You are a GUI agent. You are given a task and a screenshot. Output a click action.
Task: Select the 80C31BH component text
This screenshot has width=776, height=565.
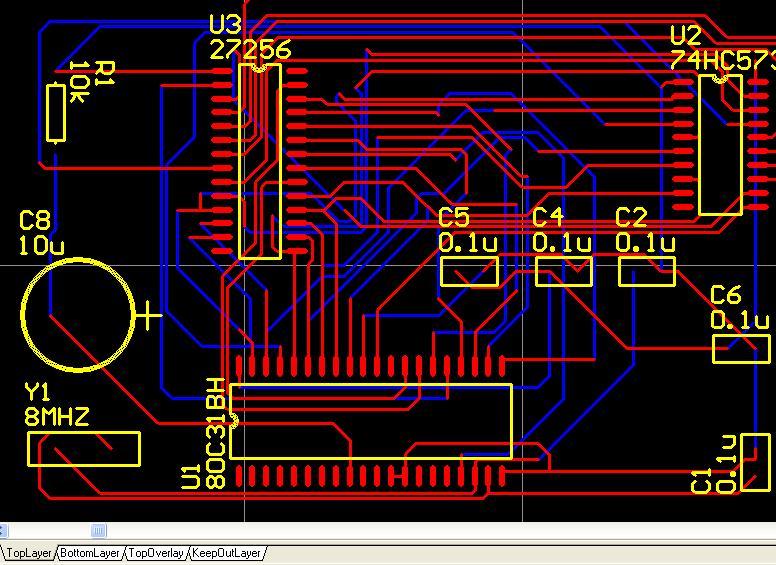[x=216, y=434]
